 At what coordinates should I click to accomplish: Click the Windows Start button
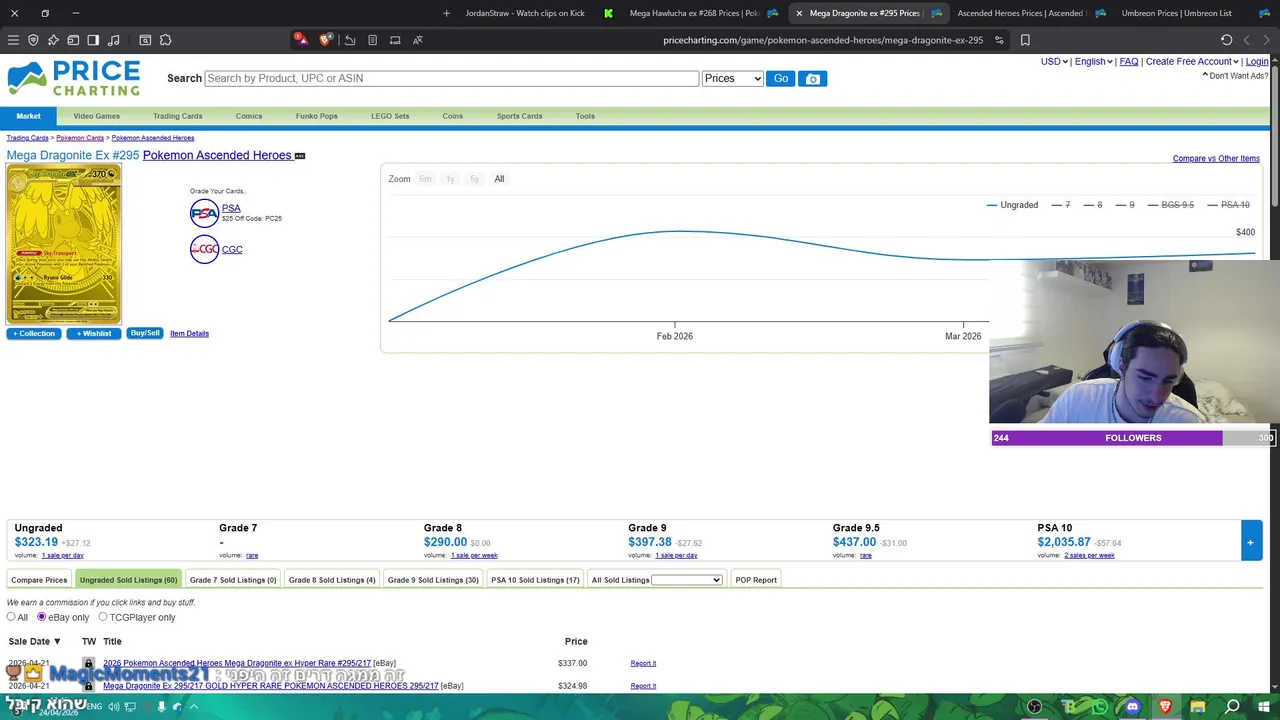[1265, 707]
